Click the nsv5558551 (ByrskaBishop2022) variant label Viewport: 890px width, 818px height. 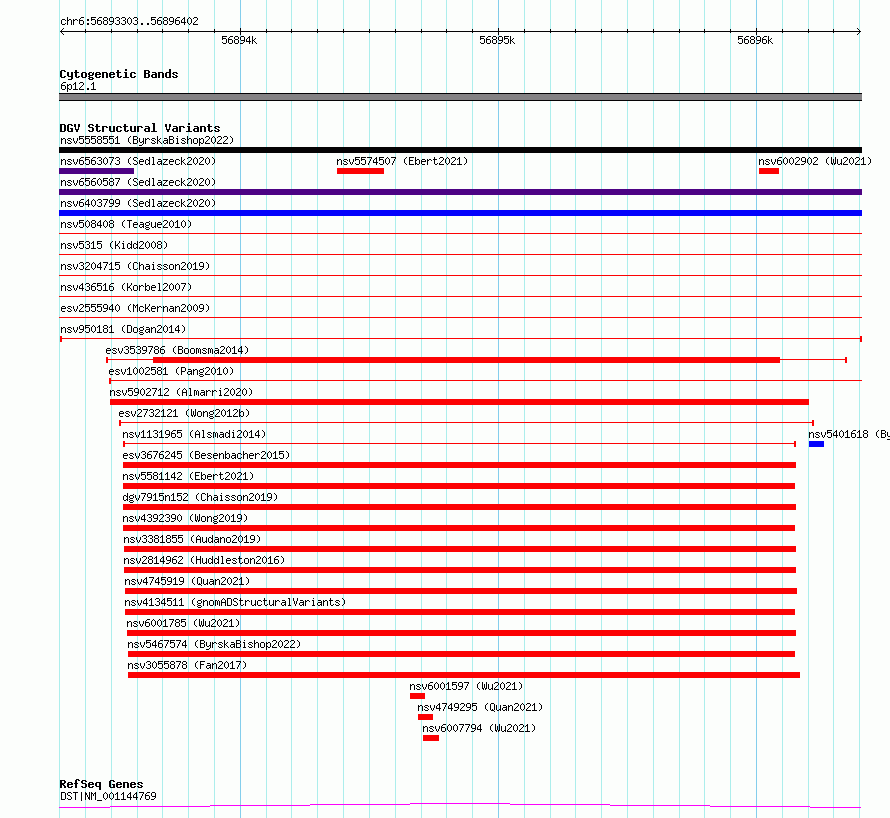[147, 140]
